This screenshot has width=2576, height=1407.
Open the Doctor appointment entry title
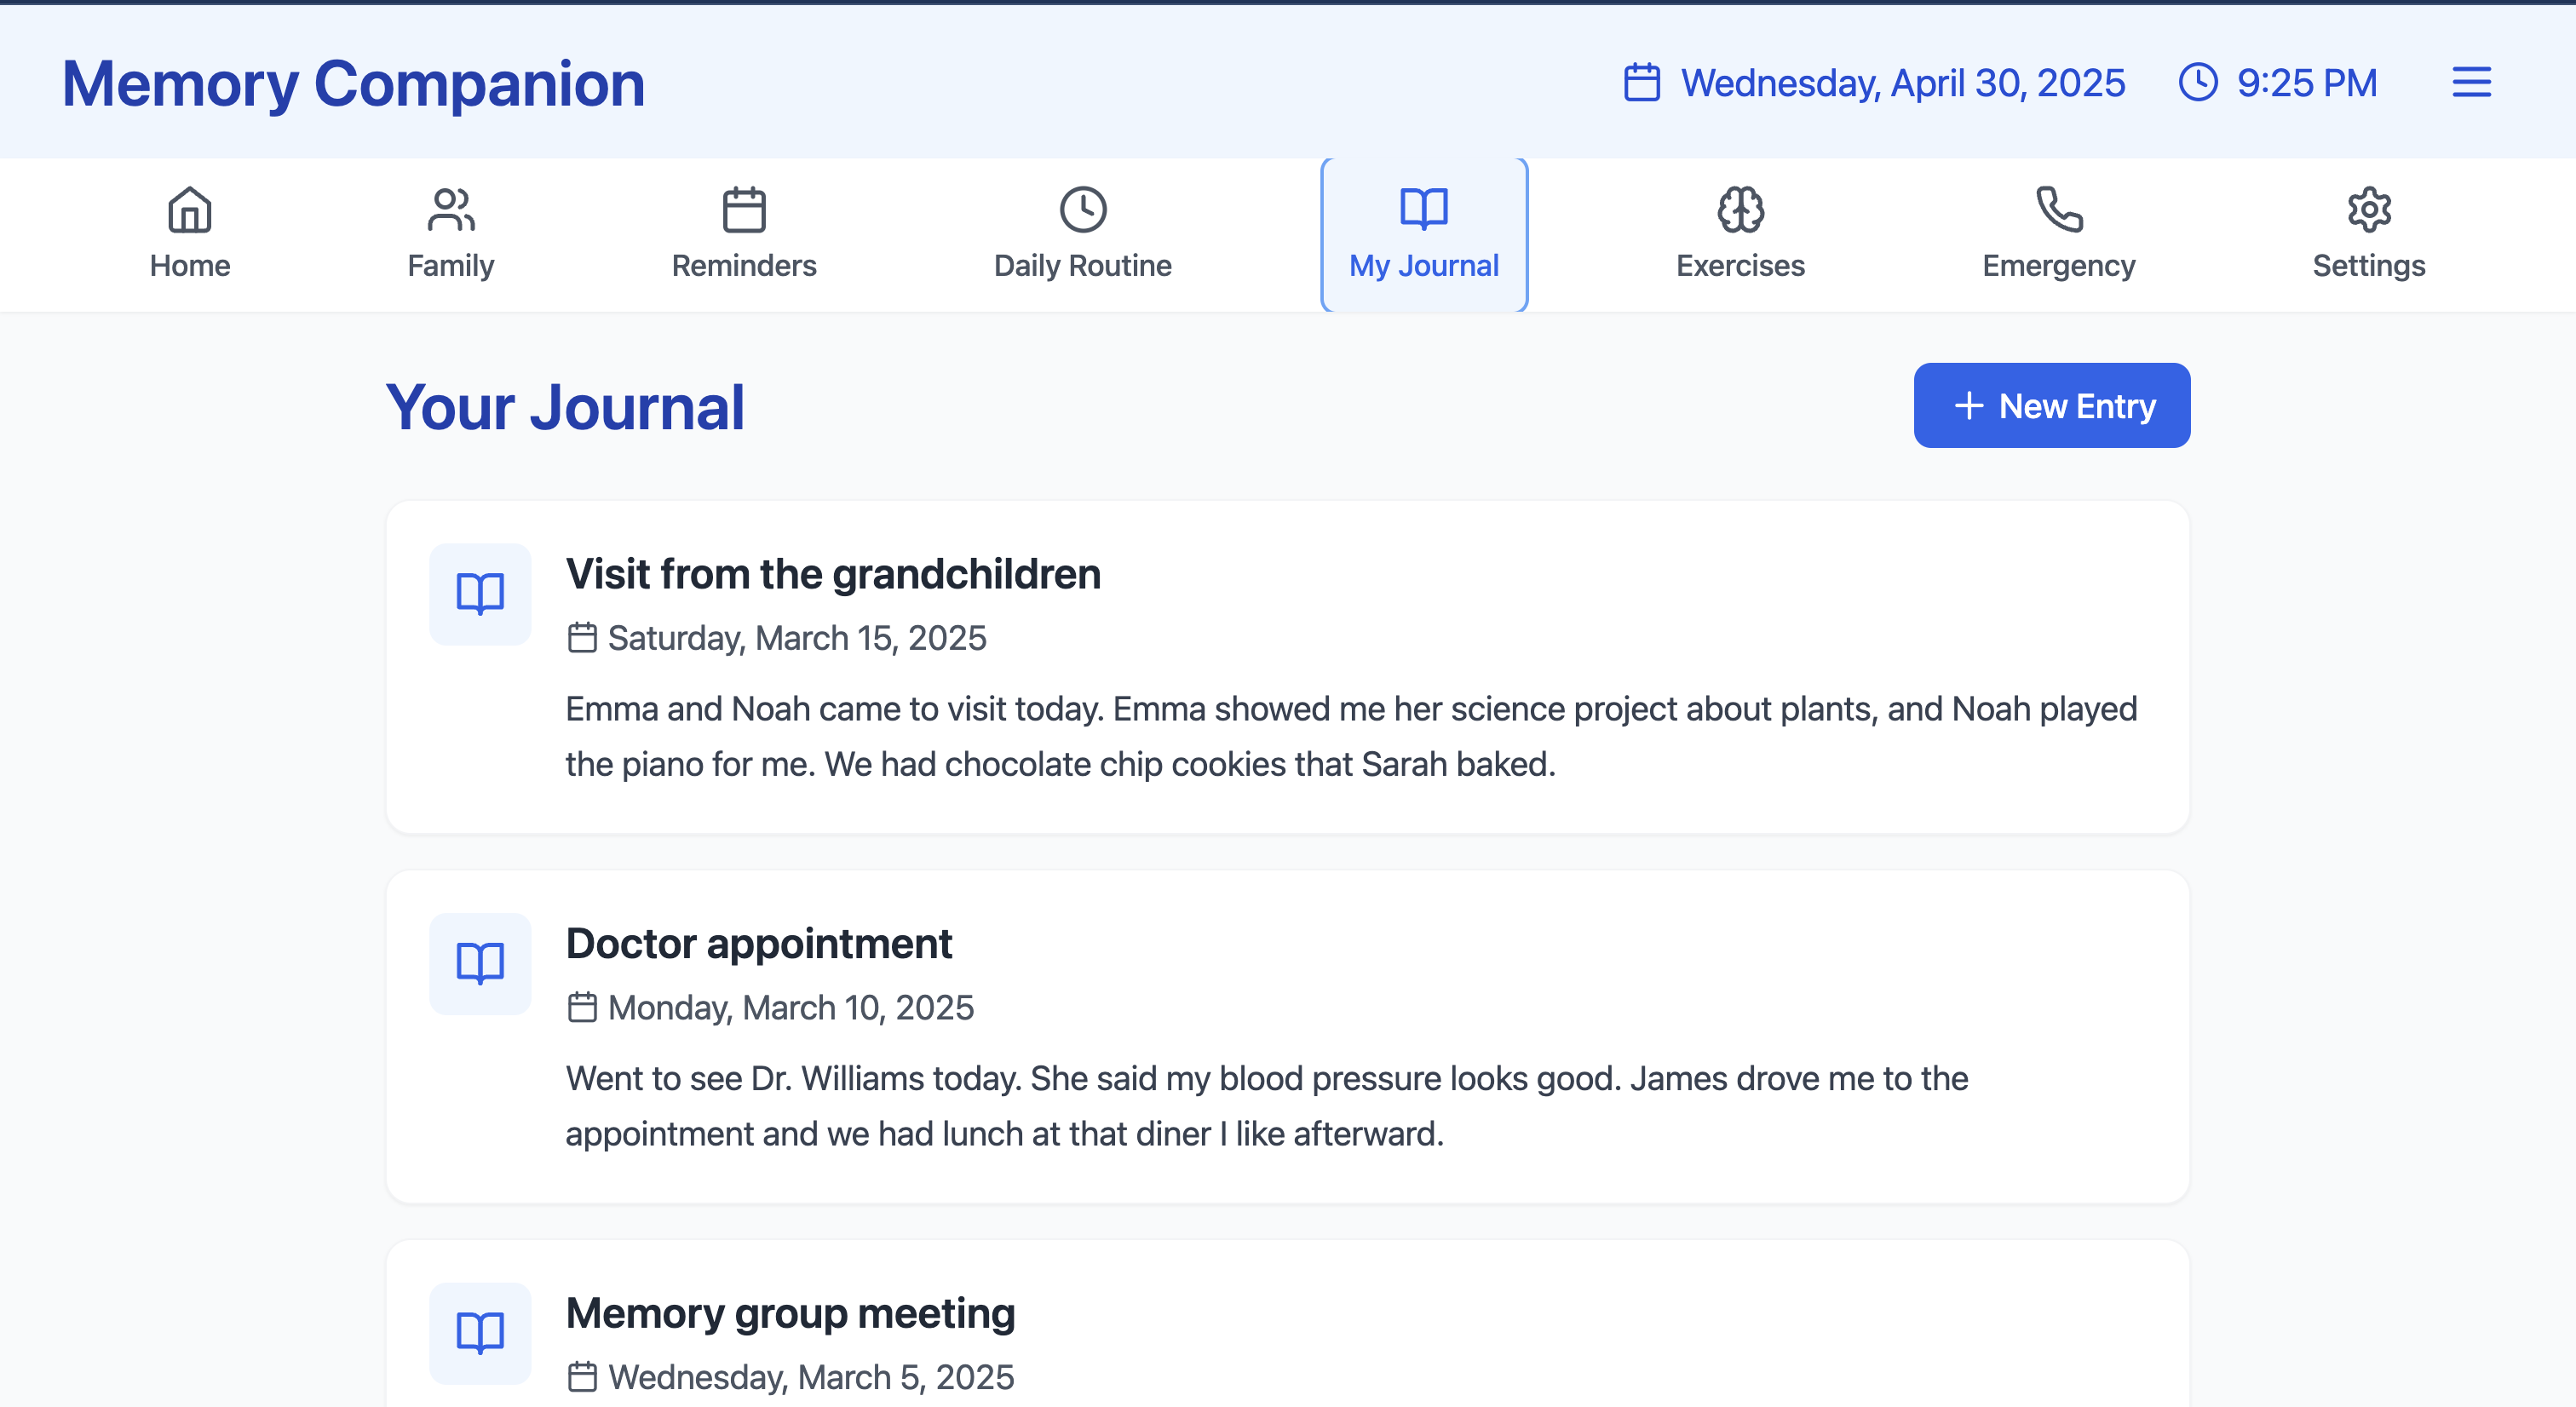tap(759, 944)
